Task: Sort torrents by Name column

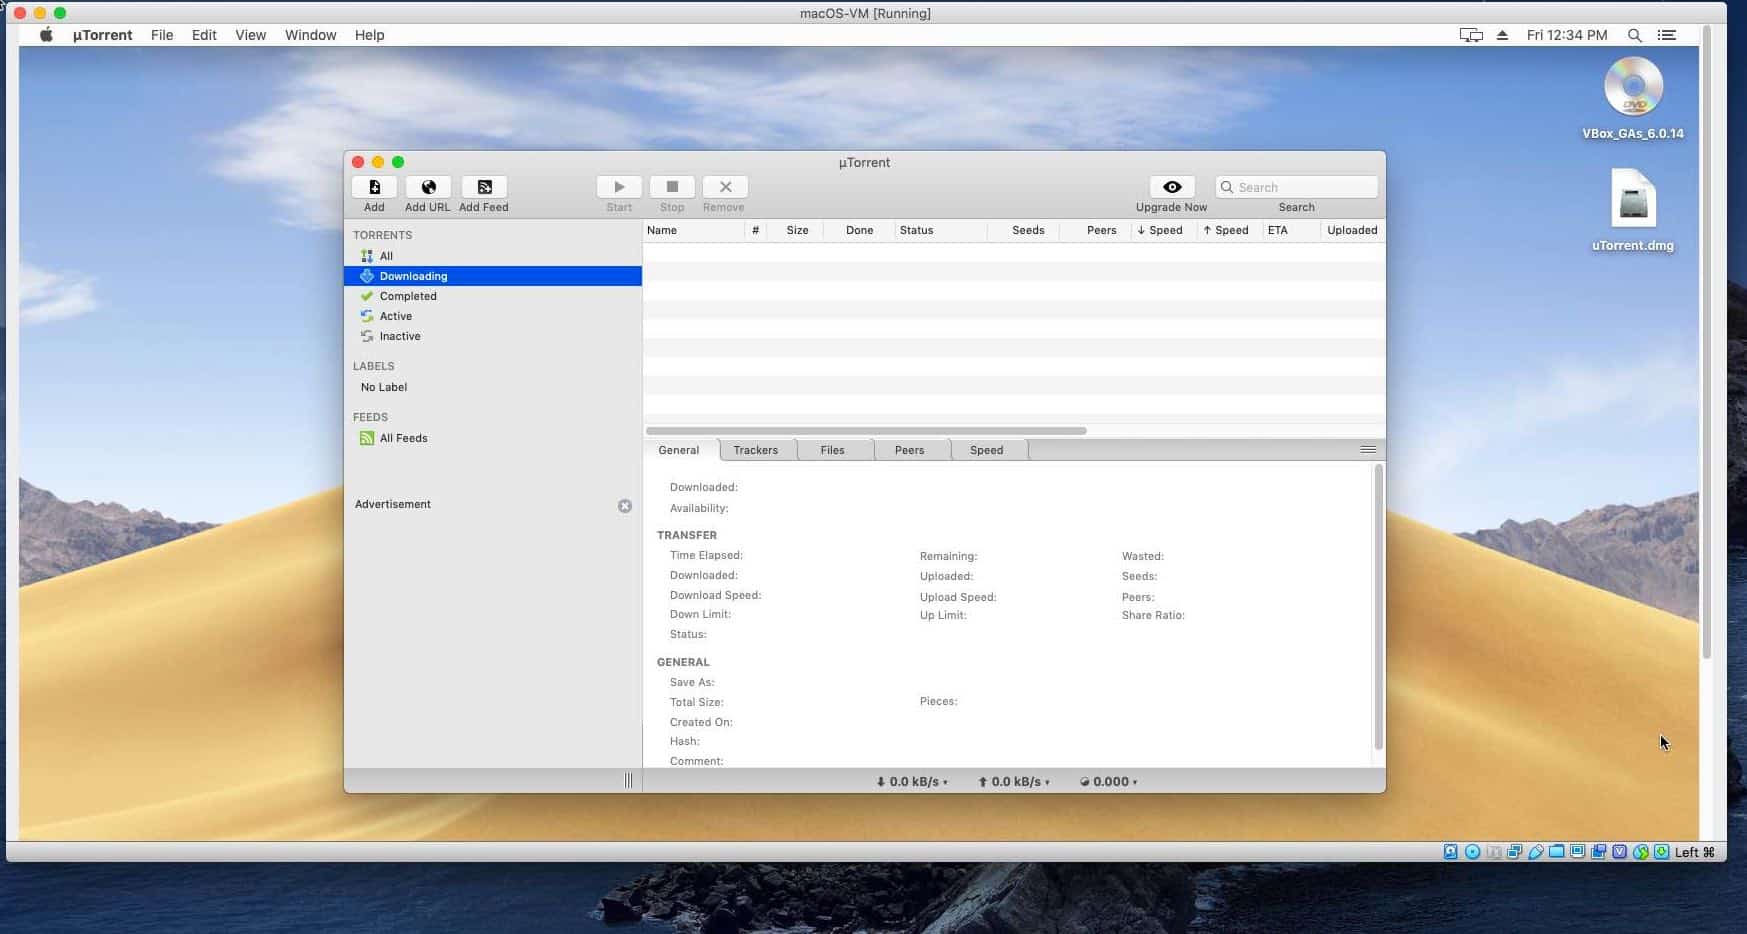Action: 694,230
